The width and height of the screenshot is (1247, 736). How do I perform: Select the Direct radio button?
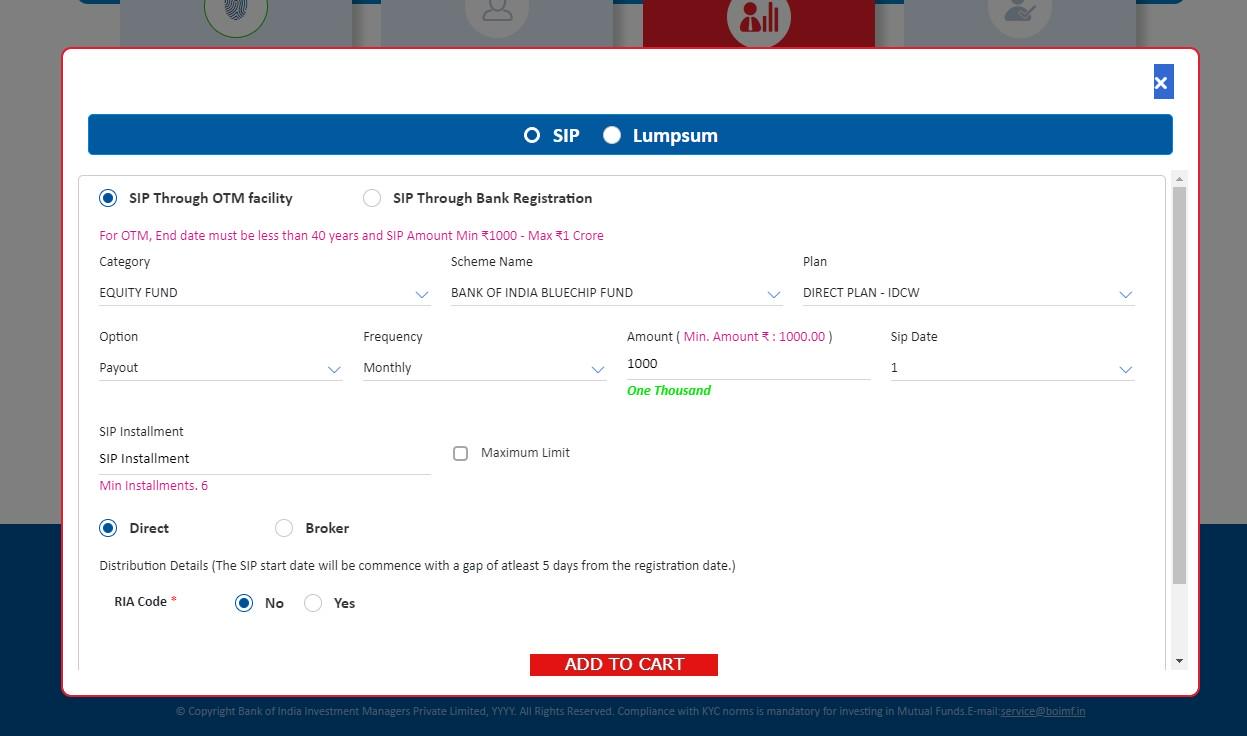pyautogui.click(x=108, y=528)
